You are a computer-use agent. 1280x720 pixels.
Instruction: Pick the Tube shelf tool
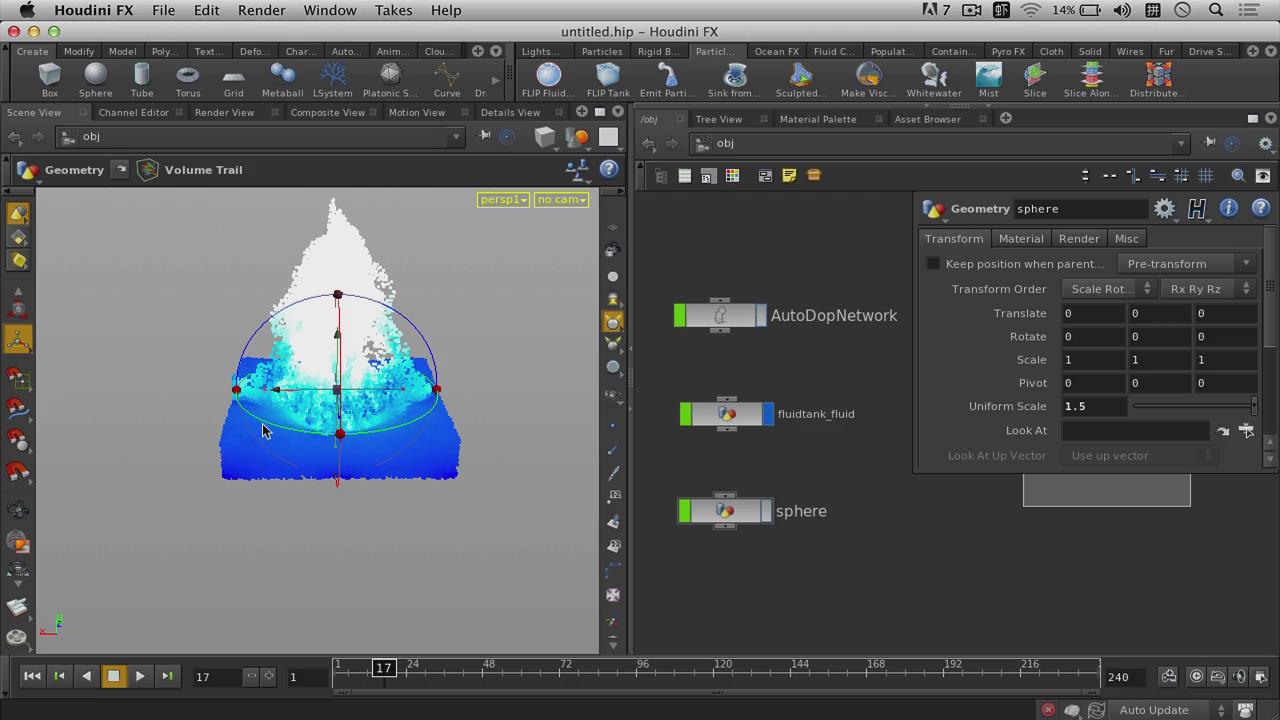141,80
